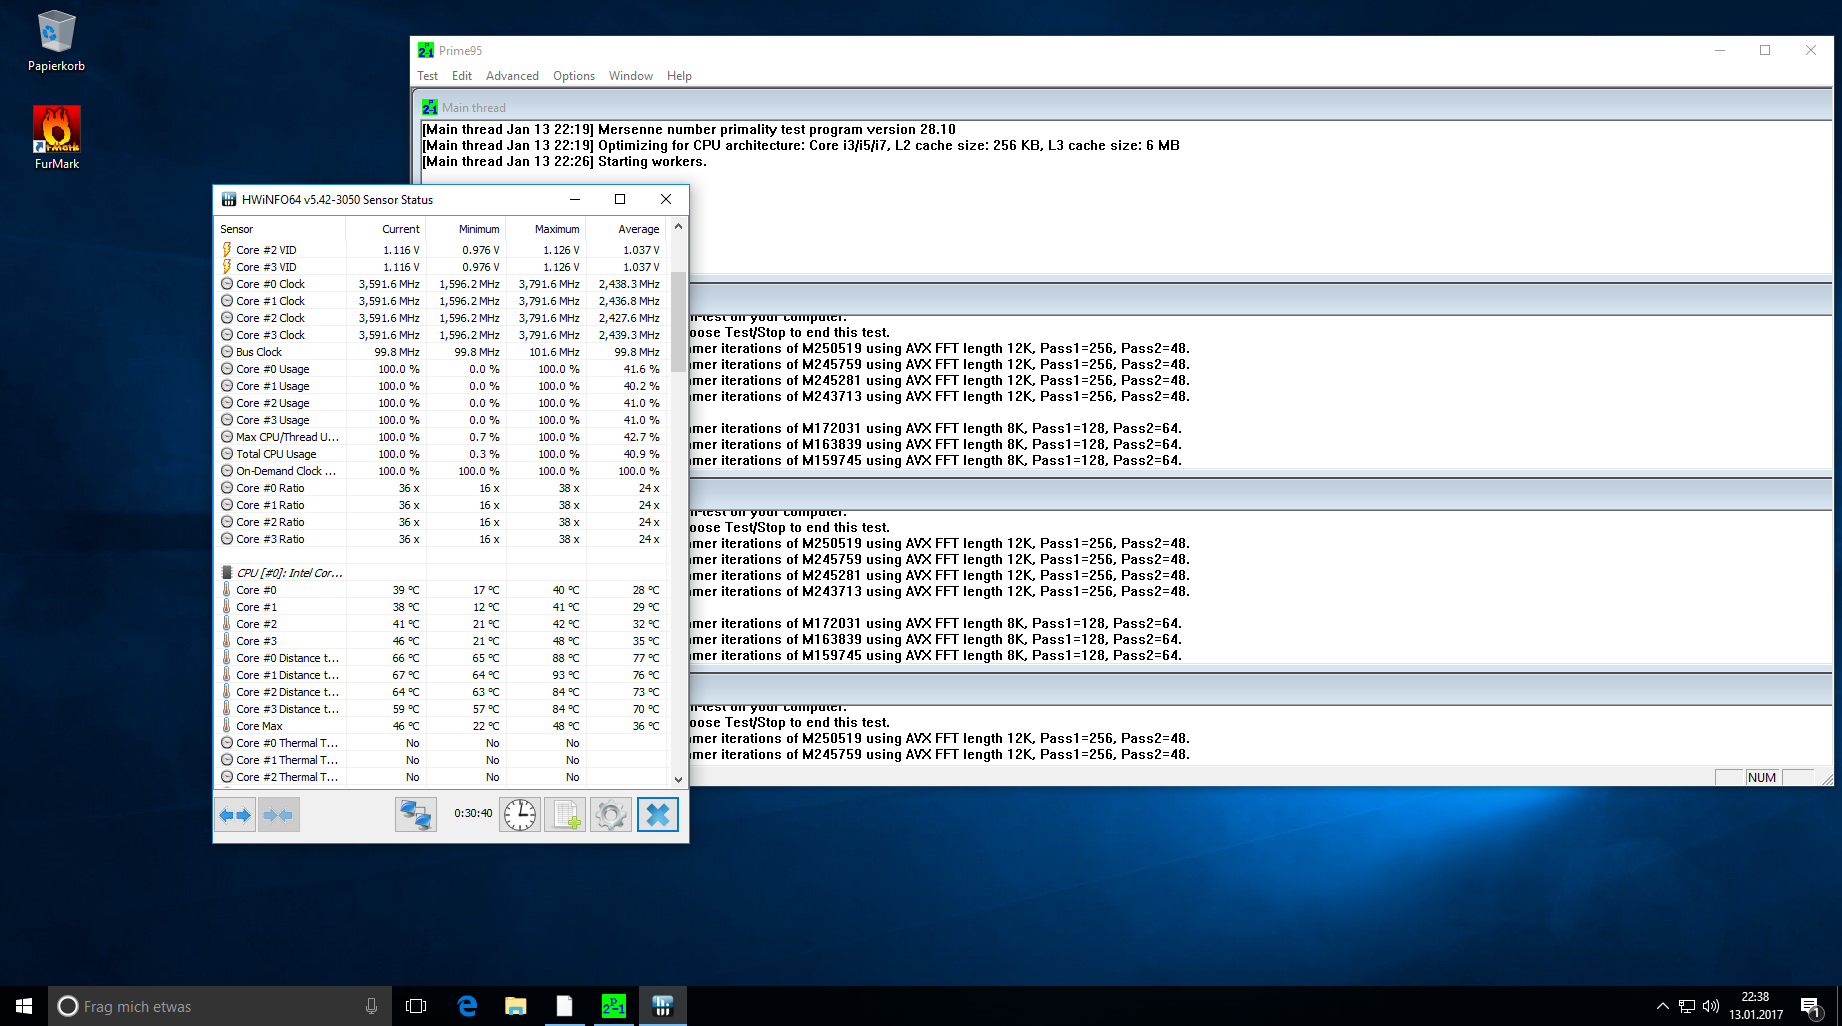This screenshot has height=1026, width=1842.
Task: Click the Average column header
Action: tap(626, 229)
